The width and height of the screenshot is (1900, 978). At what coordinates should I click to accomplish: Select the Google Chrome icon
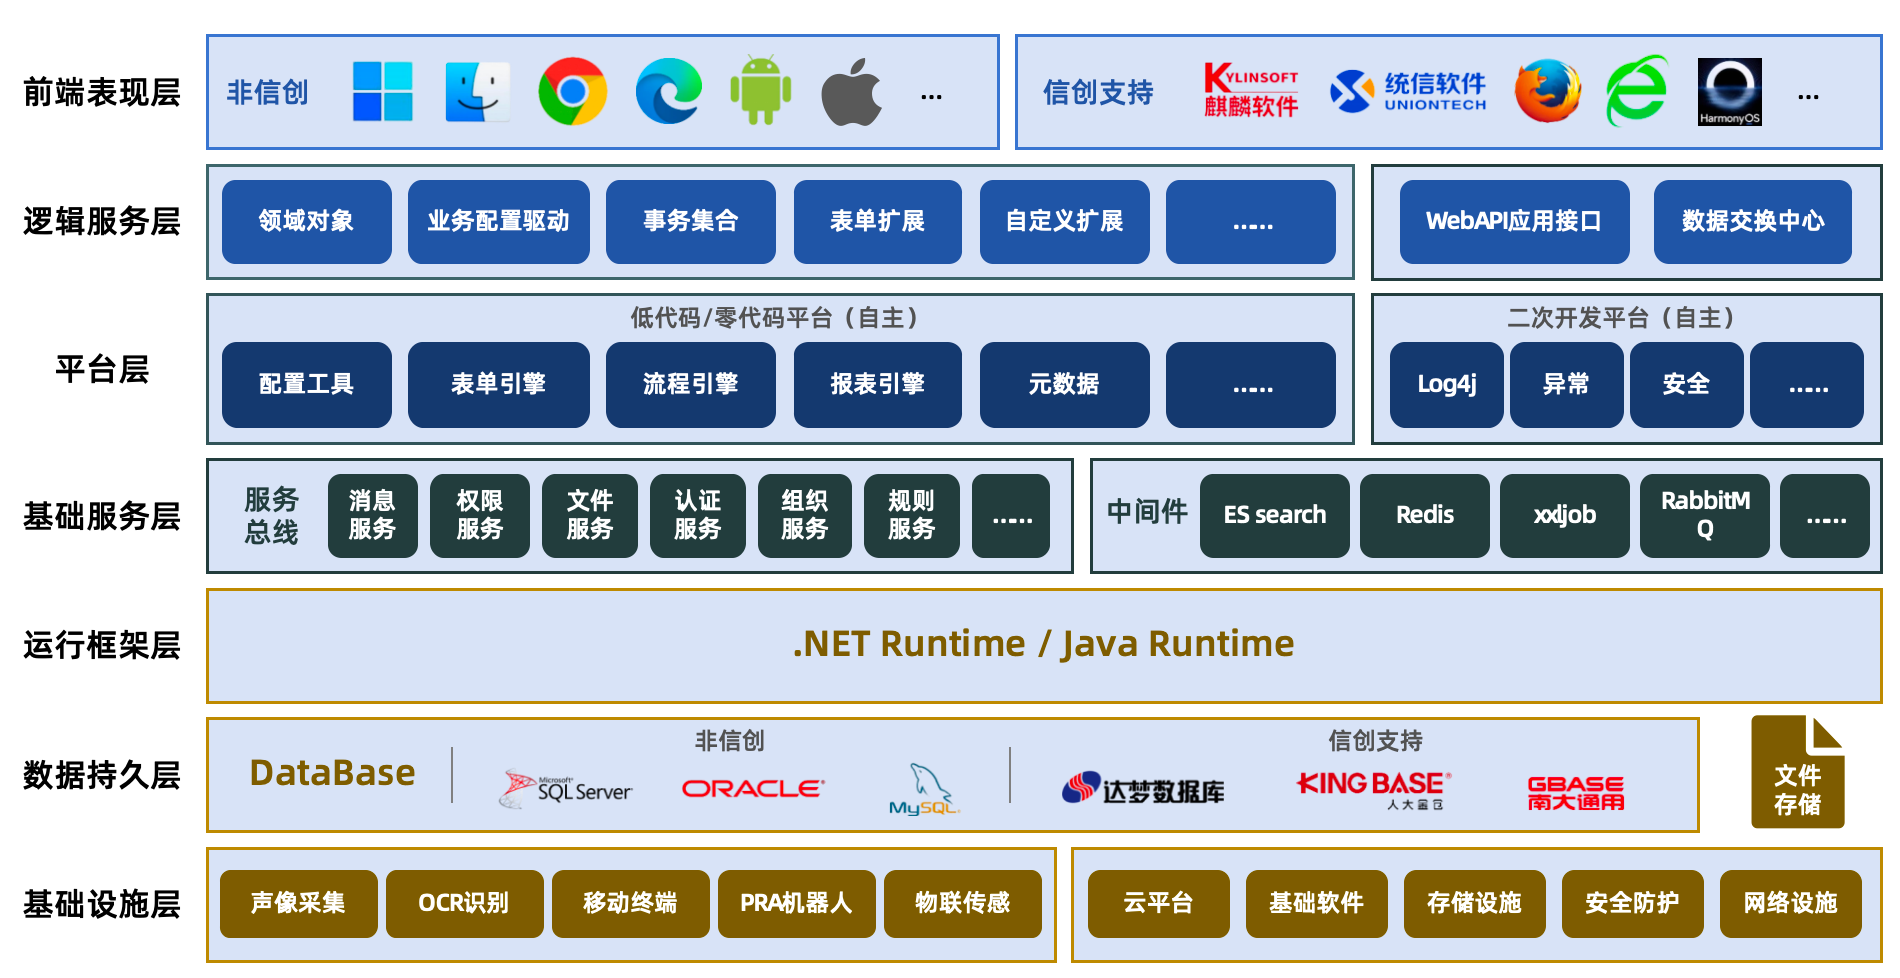coord(572,92)
